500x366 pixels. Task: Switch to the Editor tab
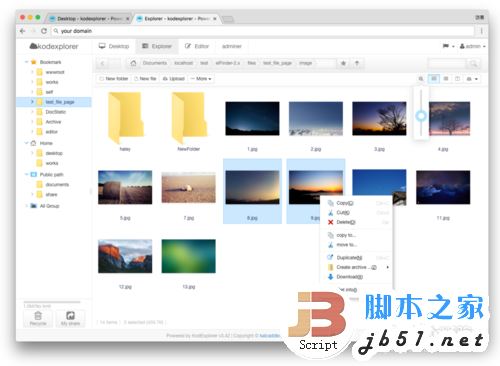point(197,46)
